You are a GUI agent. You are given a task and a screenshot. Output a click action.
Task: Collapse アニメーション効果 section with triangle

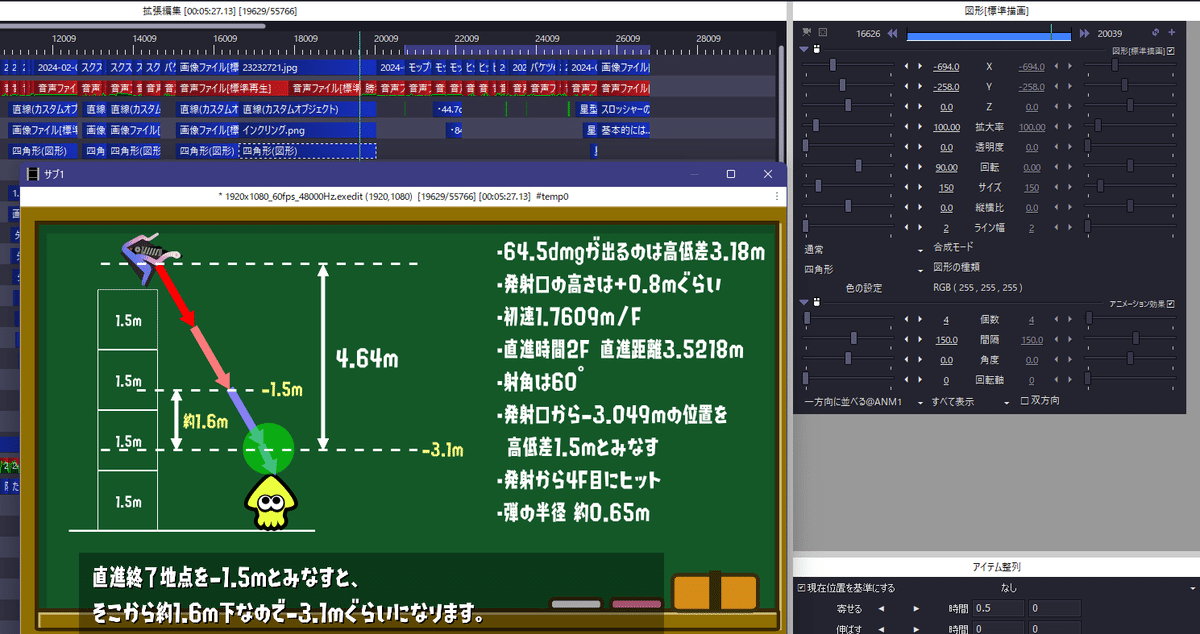coord(804,302)
